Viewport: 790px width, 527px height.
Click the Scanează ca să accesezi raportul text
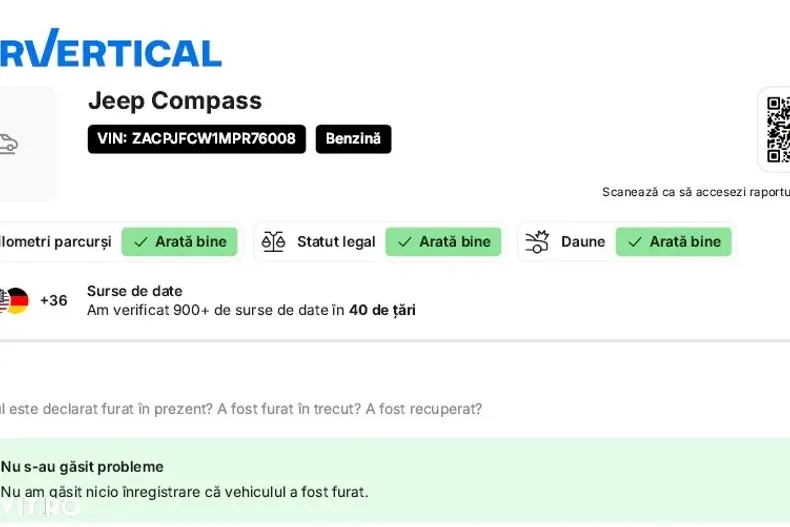pyautogui.click(x=696, y=192)
